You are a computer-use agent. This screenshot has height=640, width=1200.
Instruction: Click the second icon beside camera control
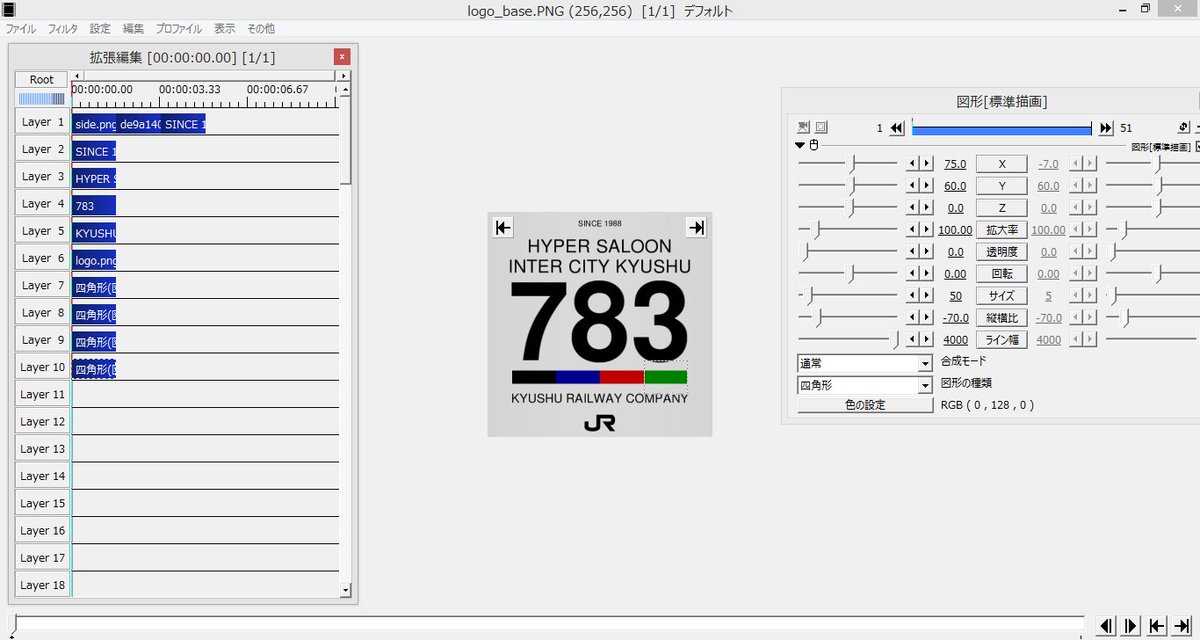point(821,127)
